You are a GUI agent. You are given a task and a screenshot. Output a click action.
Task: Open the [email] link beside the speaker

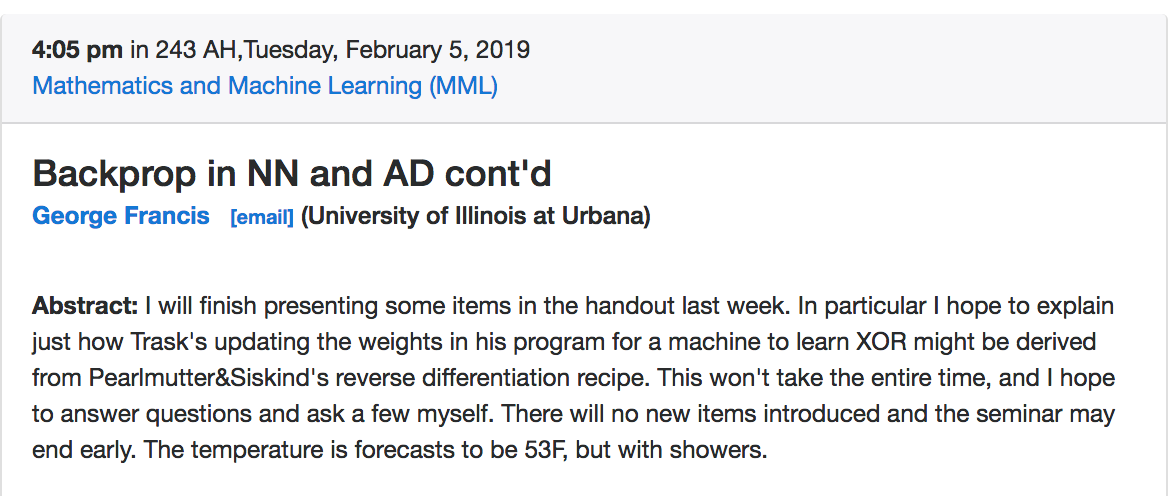(x=261, y=217)
